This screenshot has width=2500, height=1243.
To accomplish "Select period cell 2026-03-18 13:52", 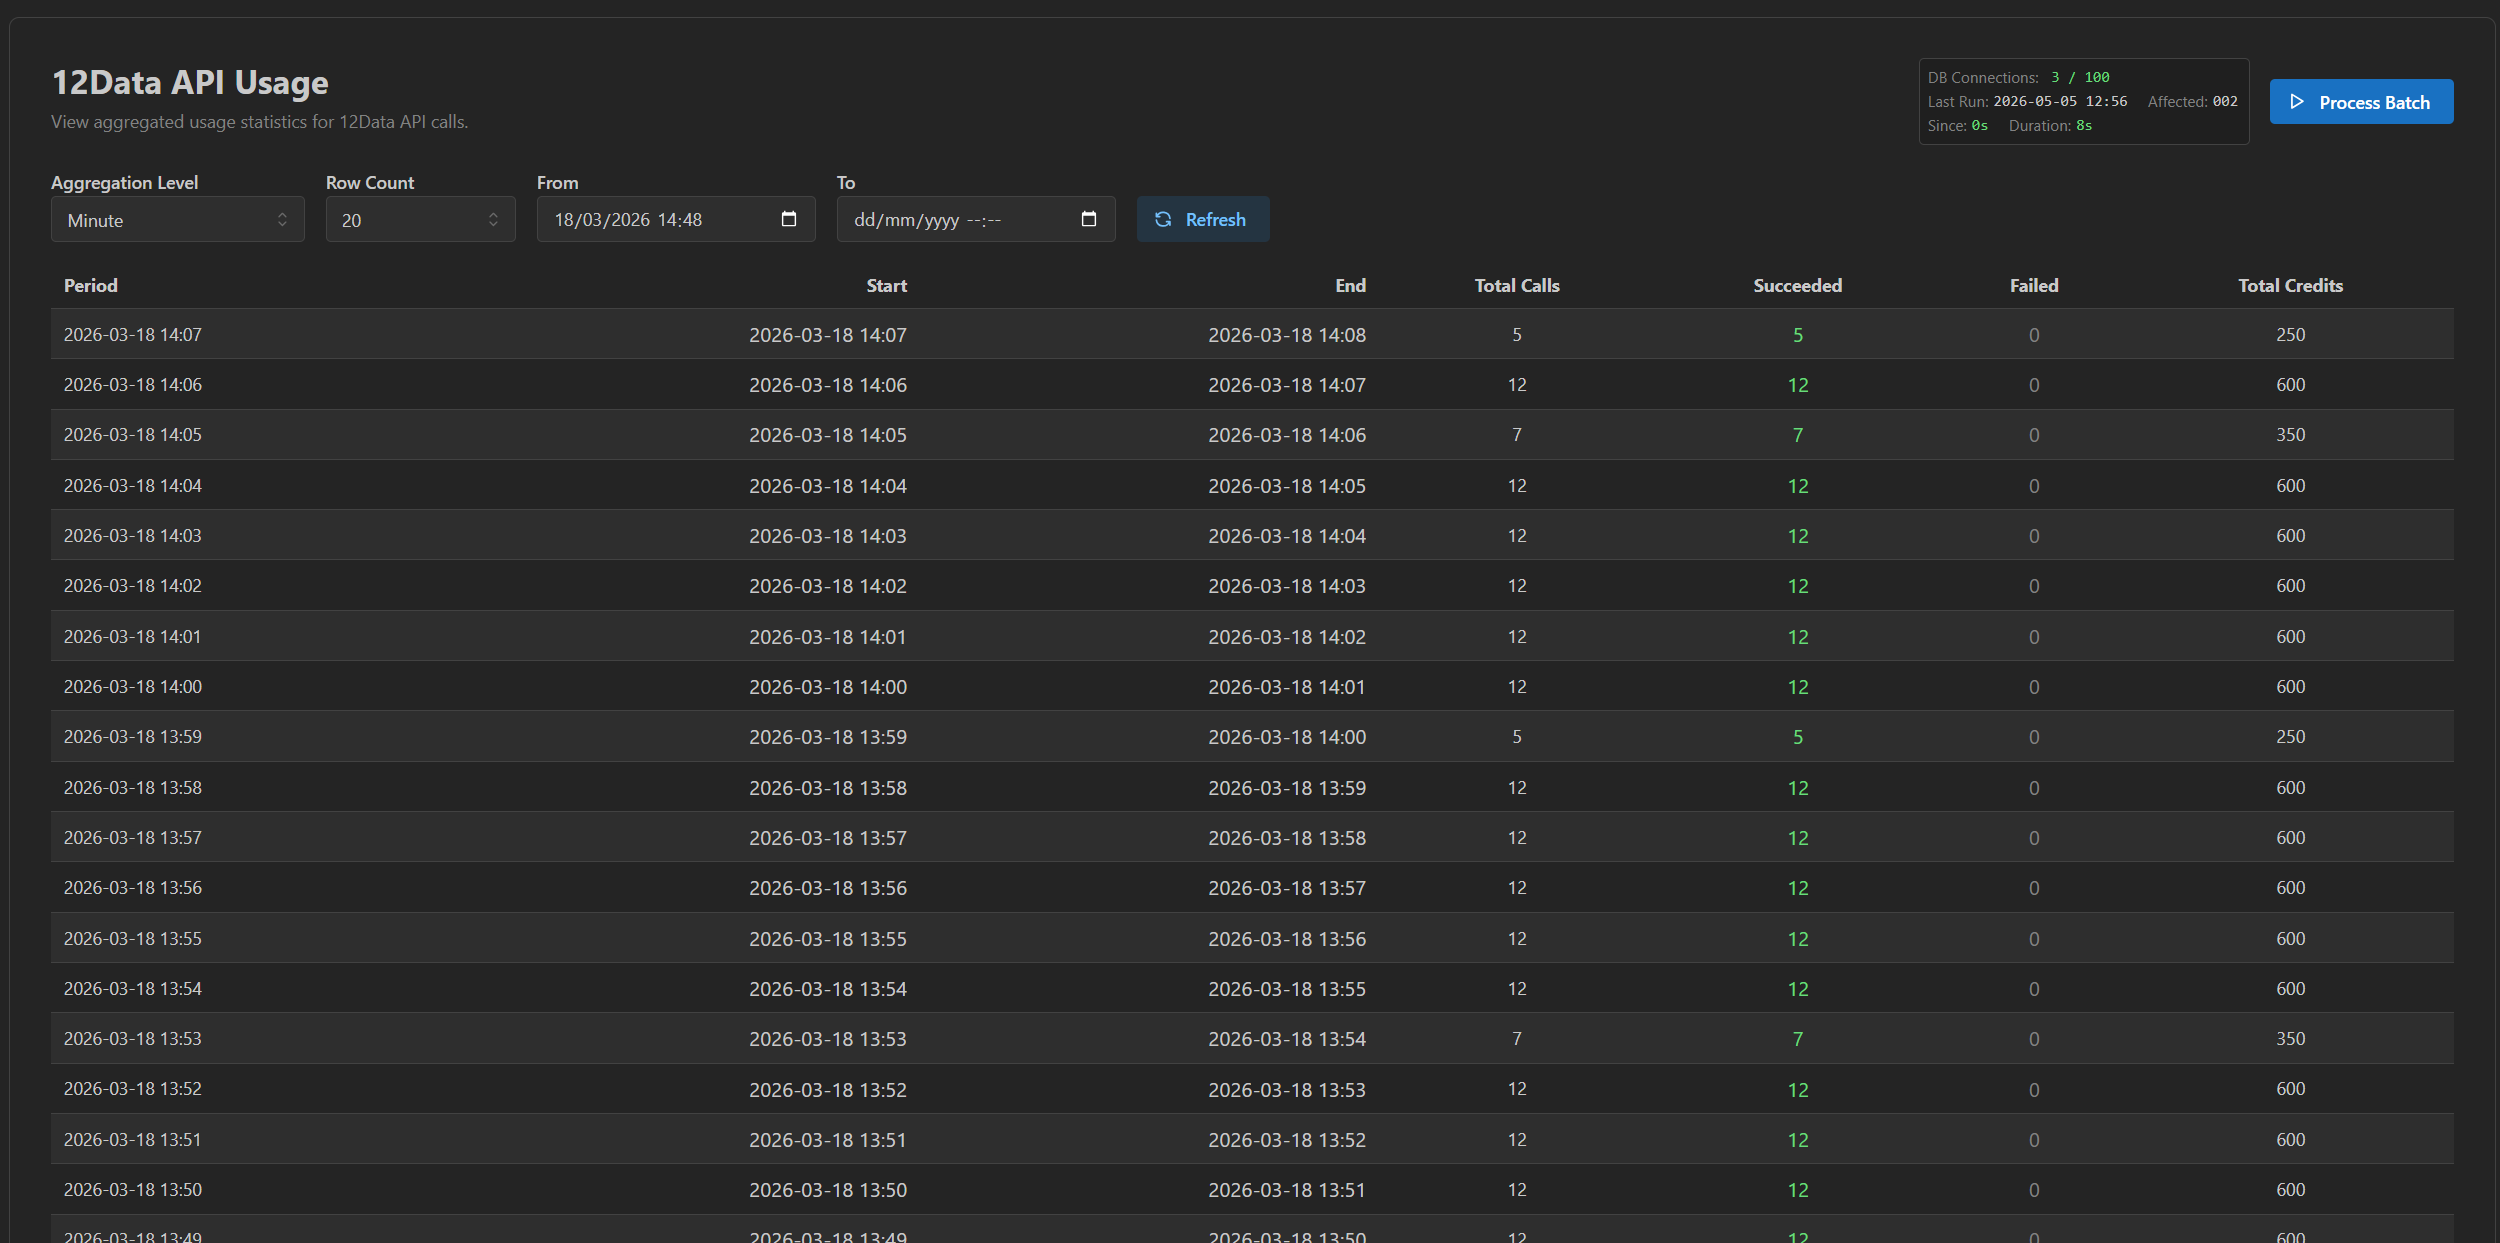I will tap(133, 1089).
